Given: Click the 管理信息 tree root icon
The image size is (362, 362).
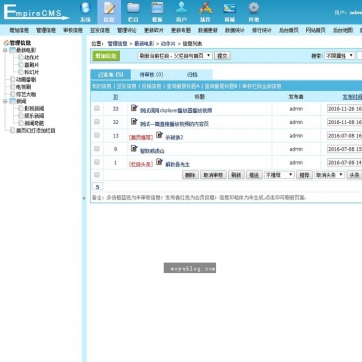Looking at the screenshot, I should (6, 43).
